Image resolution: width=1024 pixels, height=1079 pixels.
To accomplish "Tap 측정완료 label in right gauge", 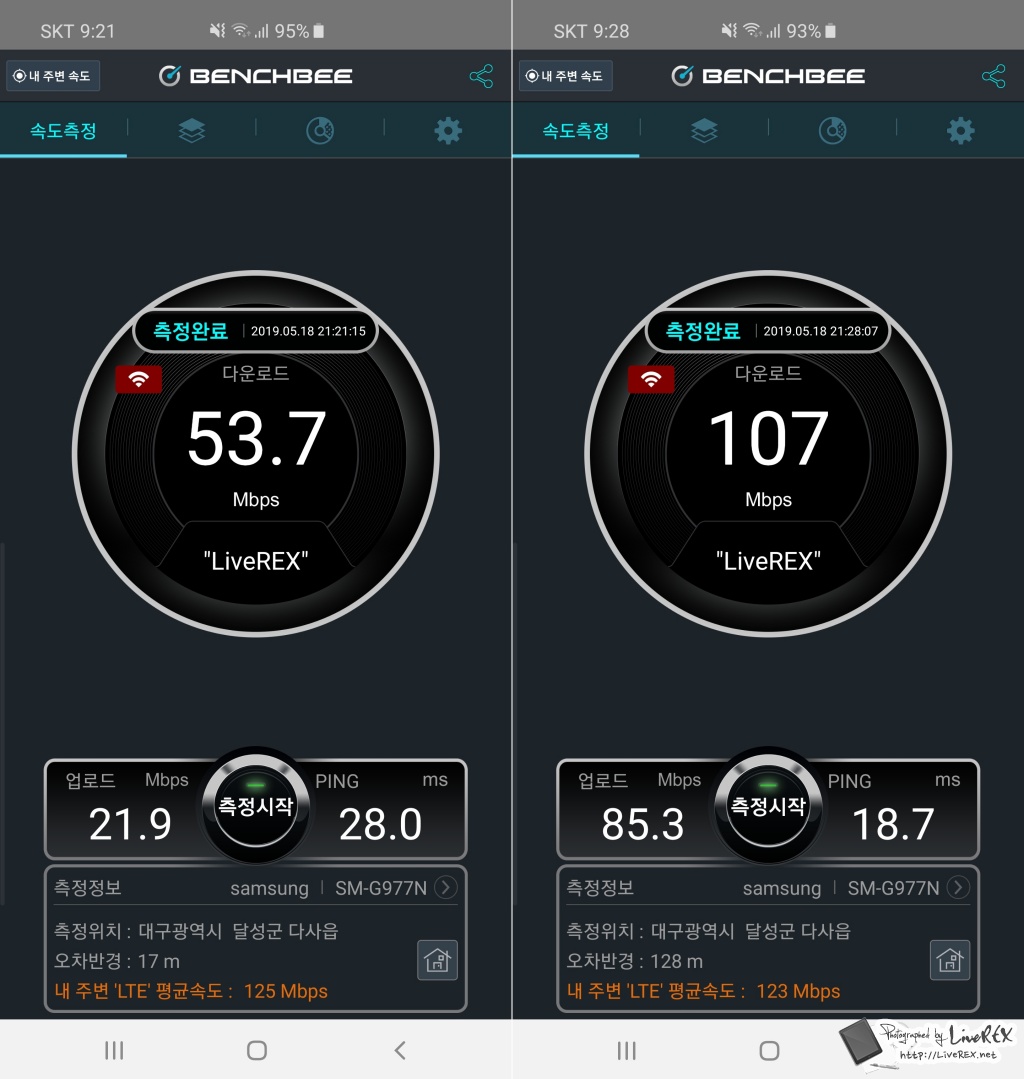I will click(703, 331).
